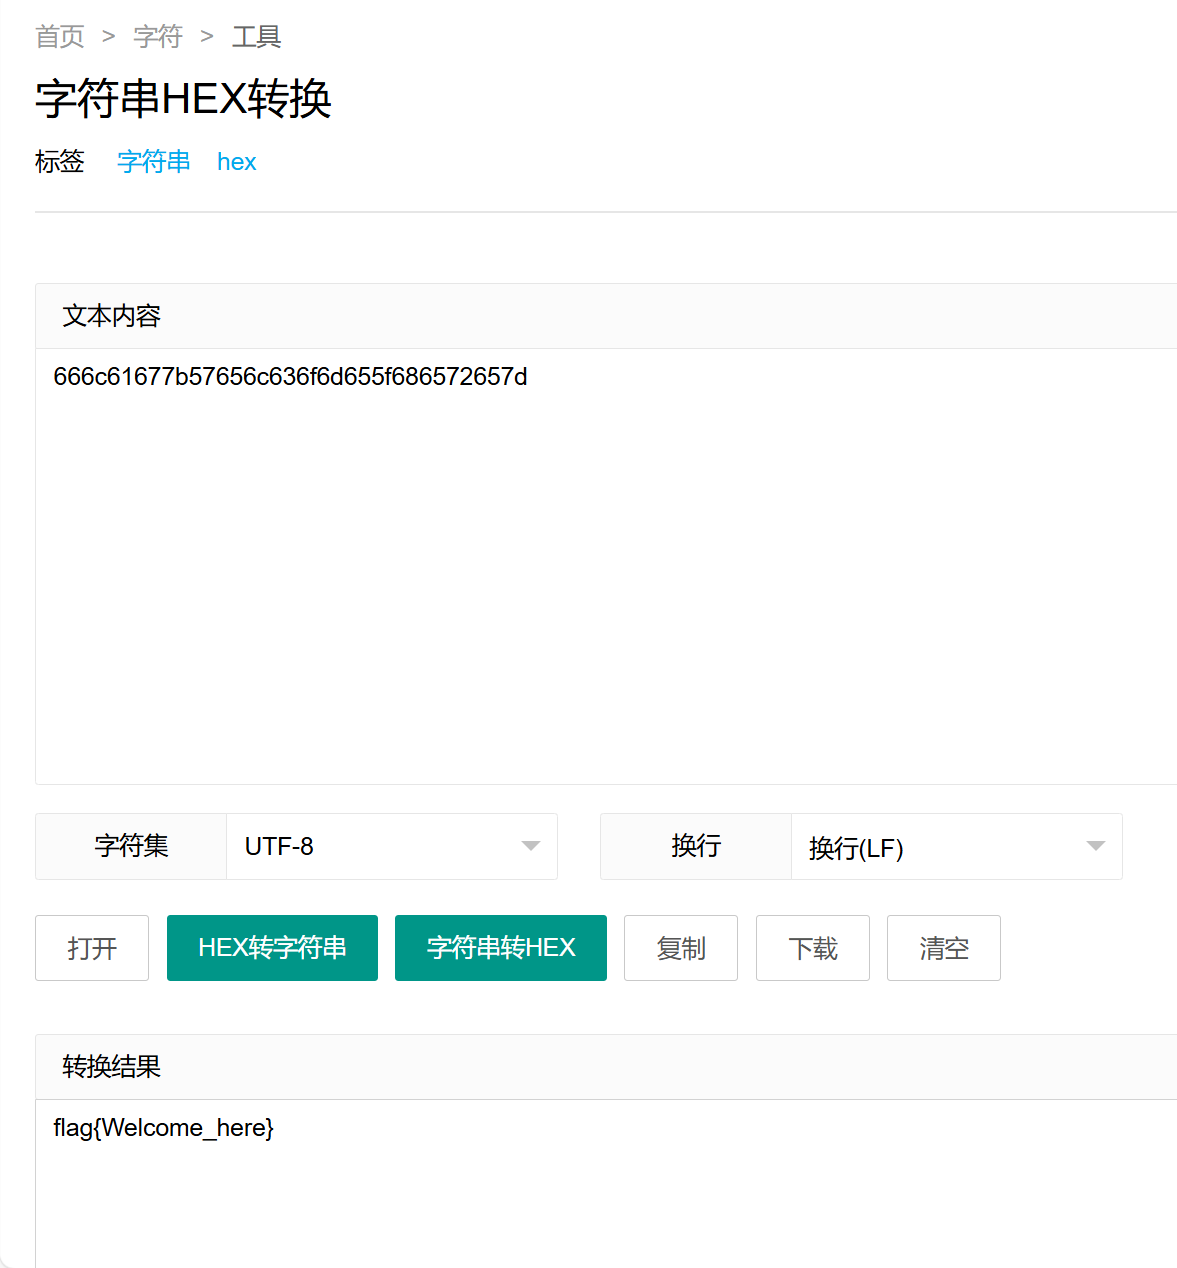This screenshot has height=1268, width=1177.
Task: Click the 标签 label
Action: tap(60, 162)
